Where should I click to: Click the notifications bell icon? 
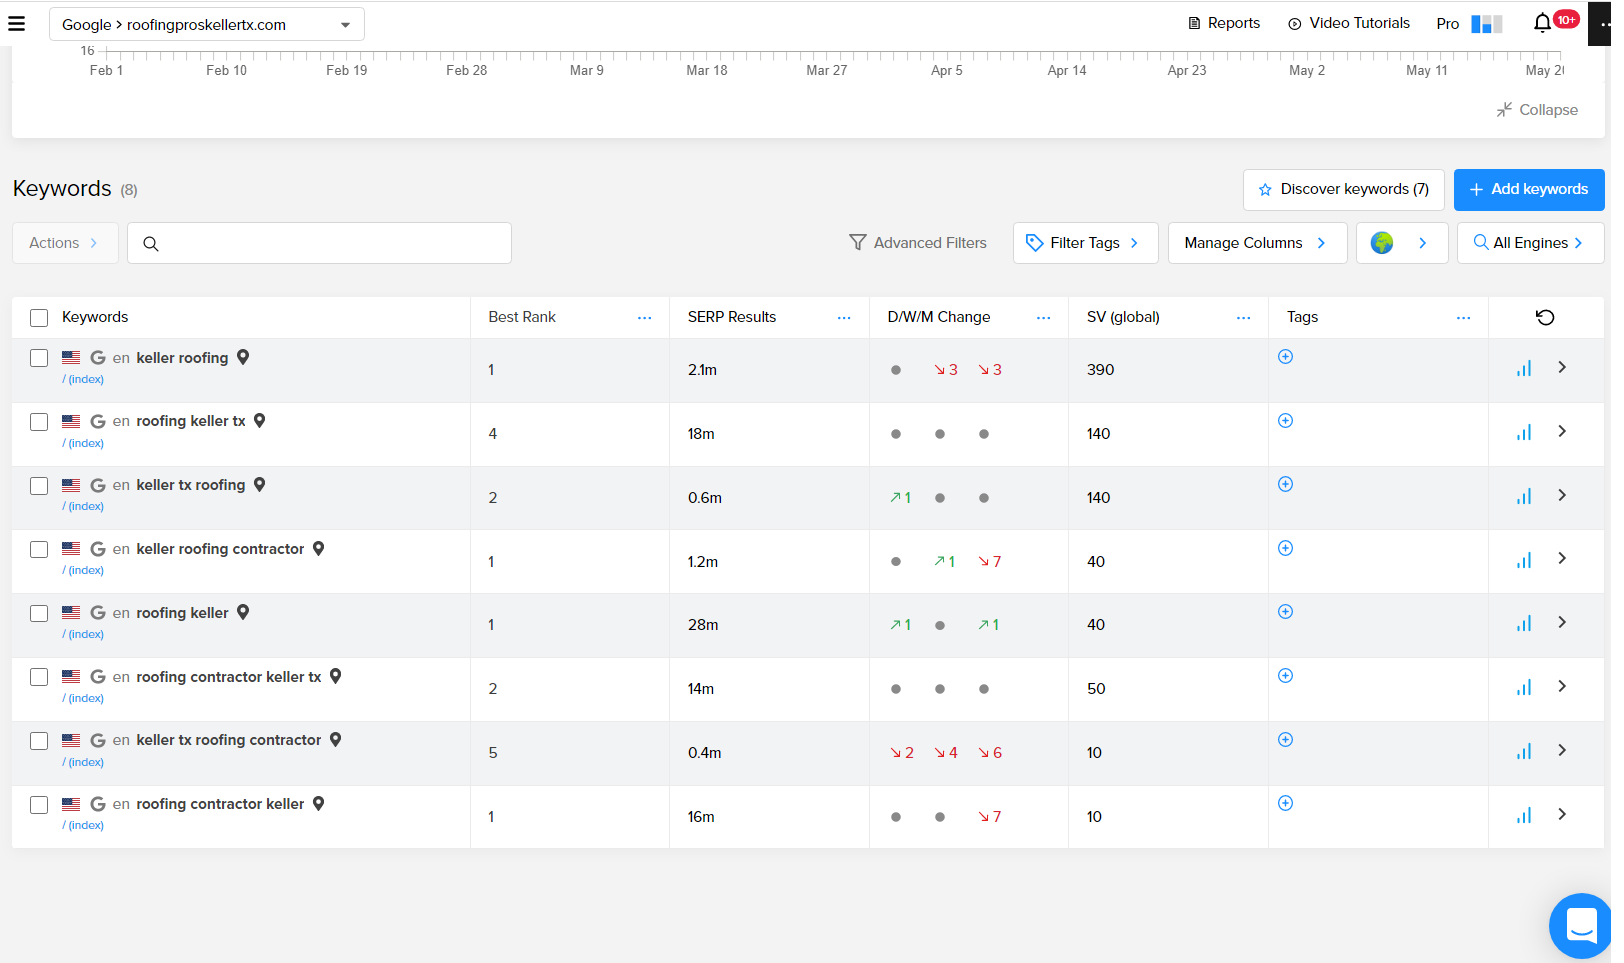(x=1542, y=23)
